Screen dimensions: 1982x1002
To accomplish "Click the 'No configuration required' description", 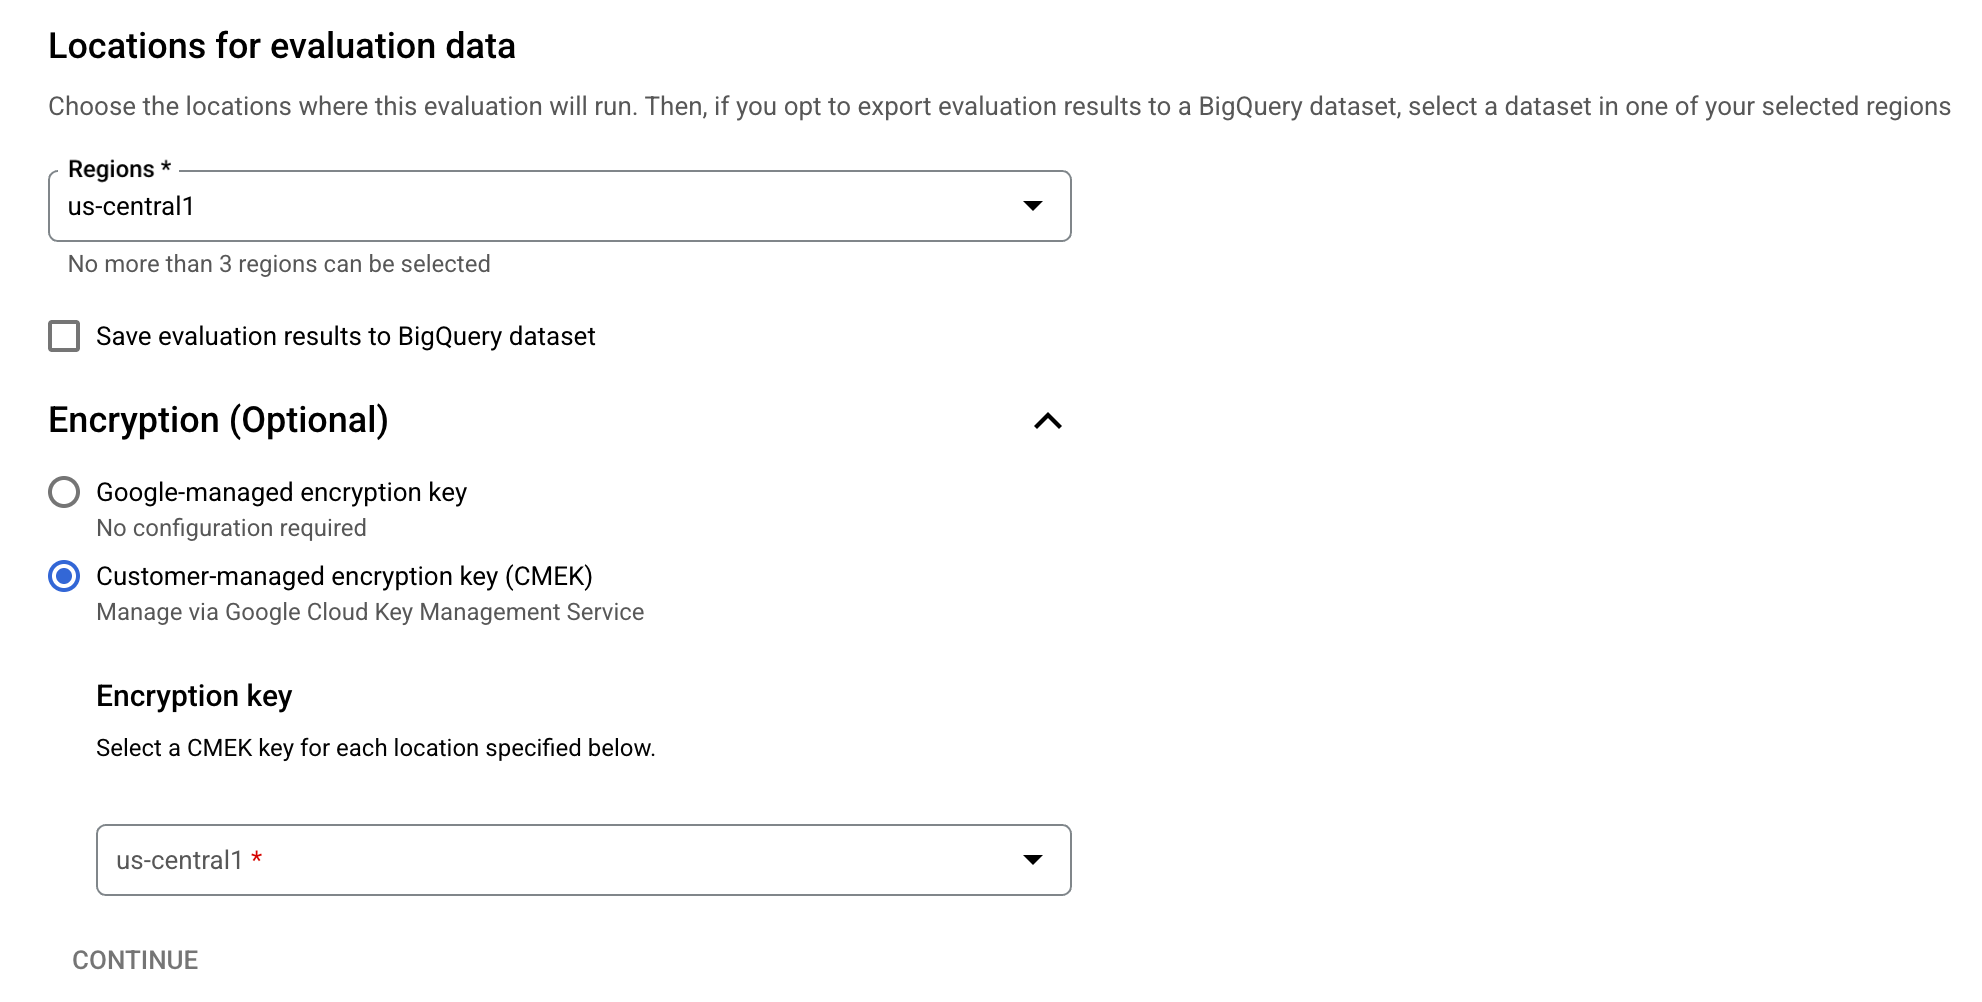I will tap(231, 528).
